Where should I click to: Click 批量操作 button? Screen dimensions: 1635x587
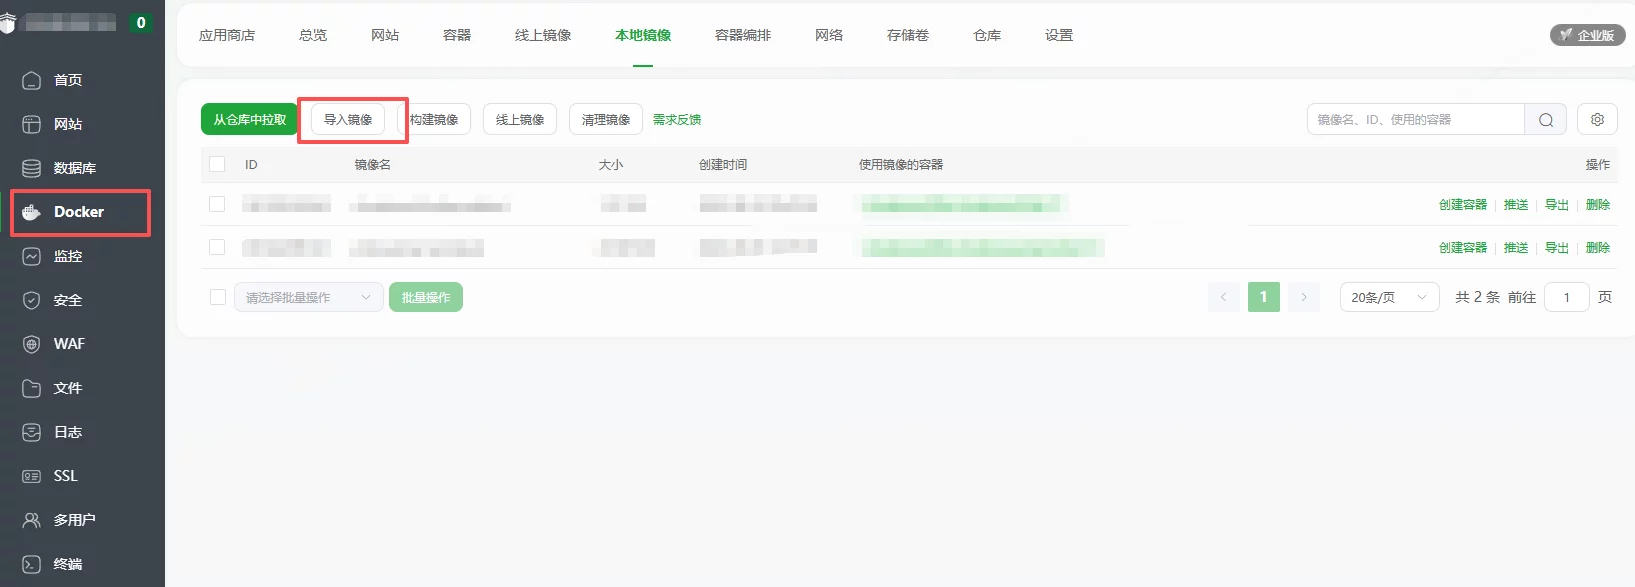426,297
